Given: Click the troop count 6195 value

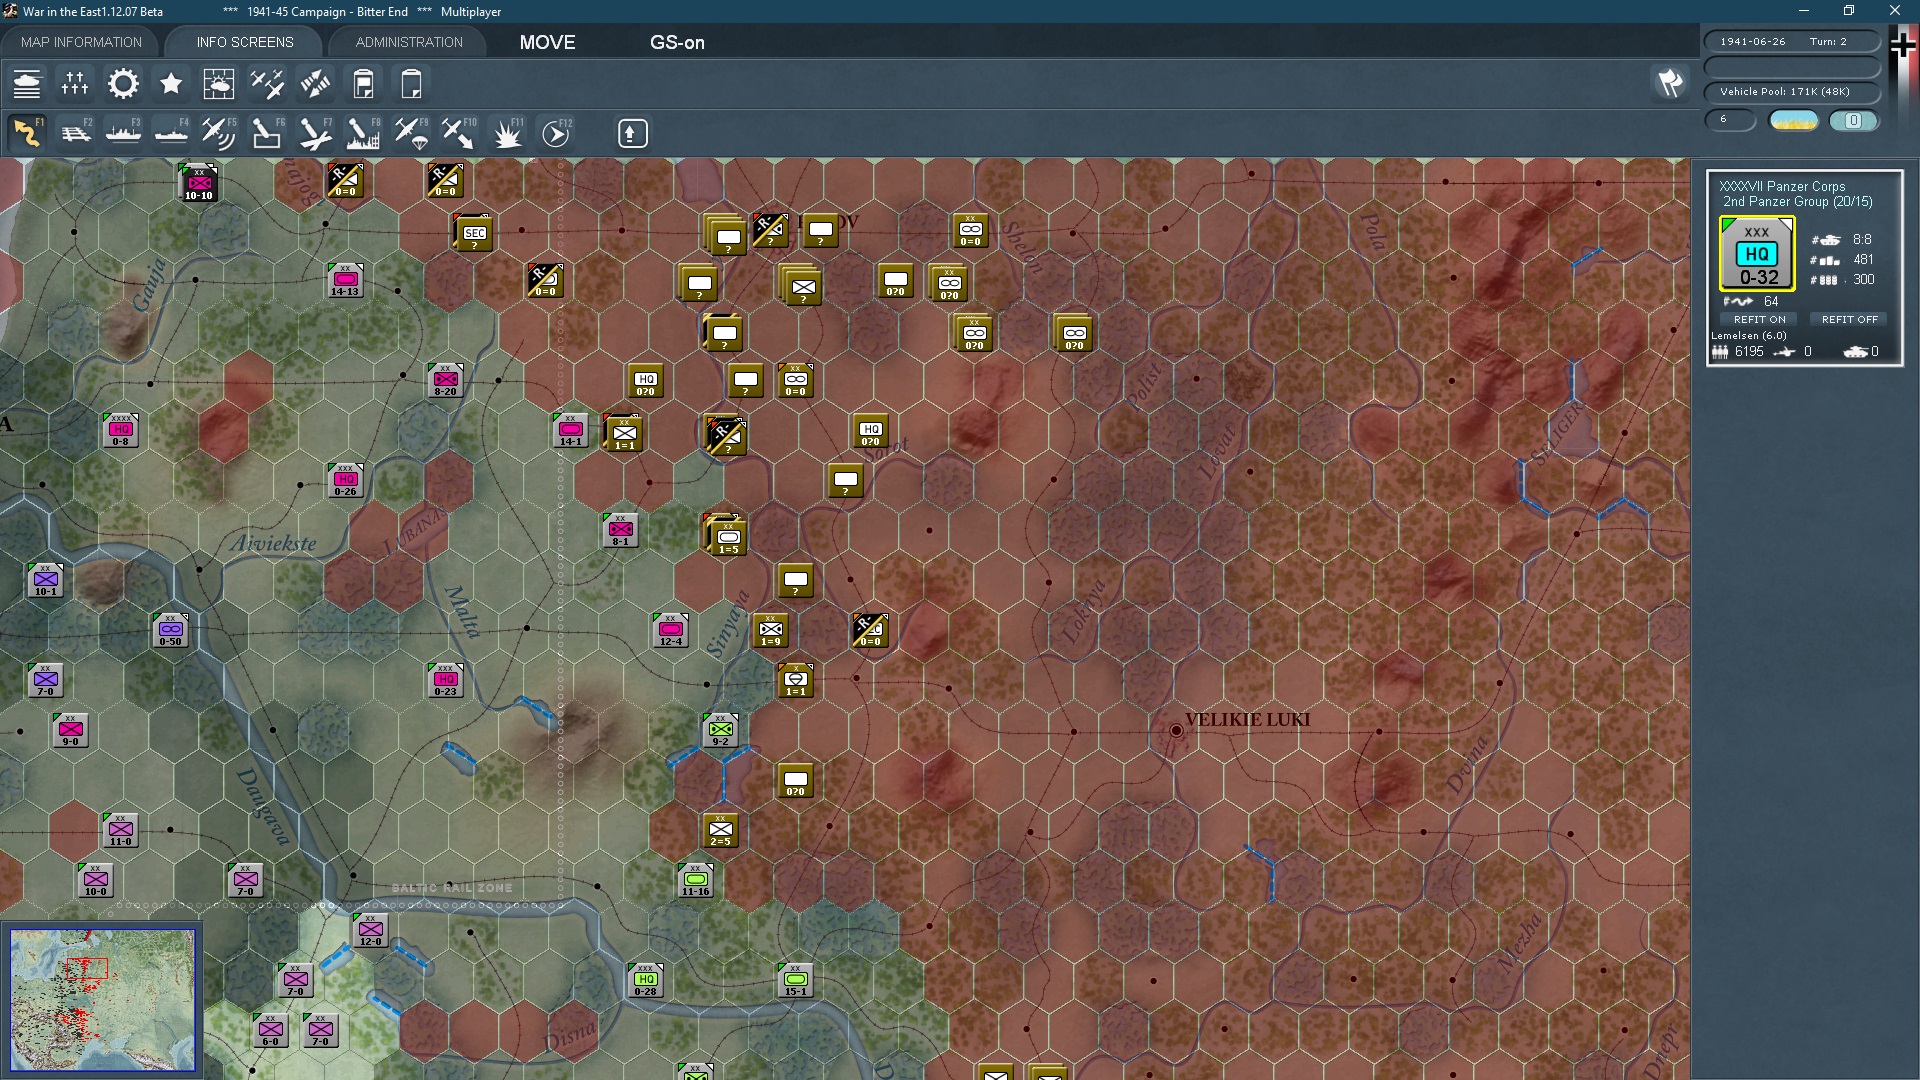Looking at the screenshot, I should pos(1749,352).
